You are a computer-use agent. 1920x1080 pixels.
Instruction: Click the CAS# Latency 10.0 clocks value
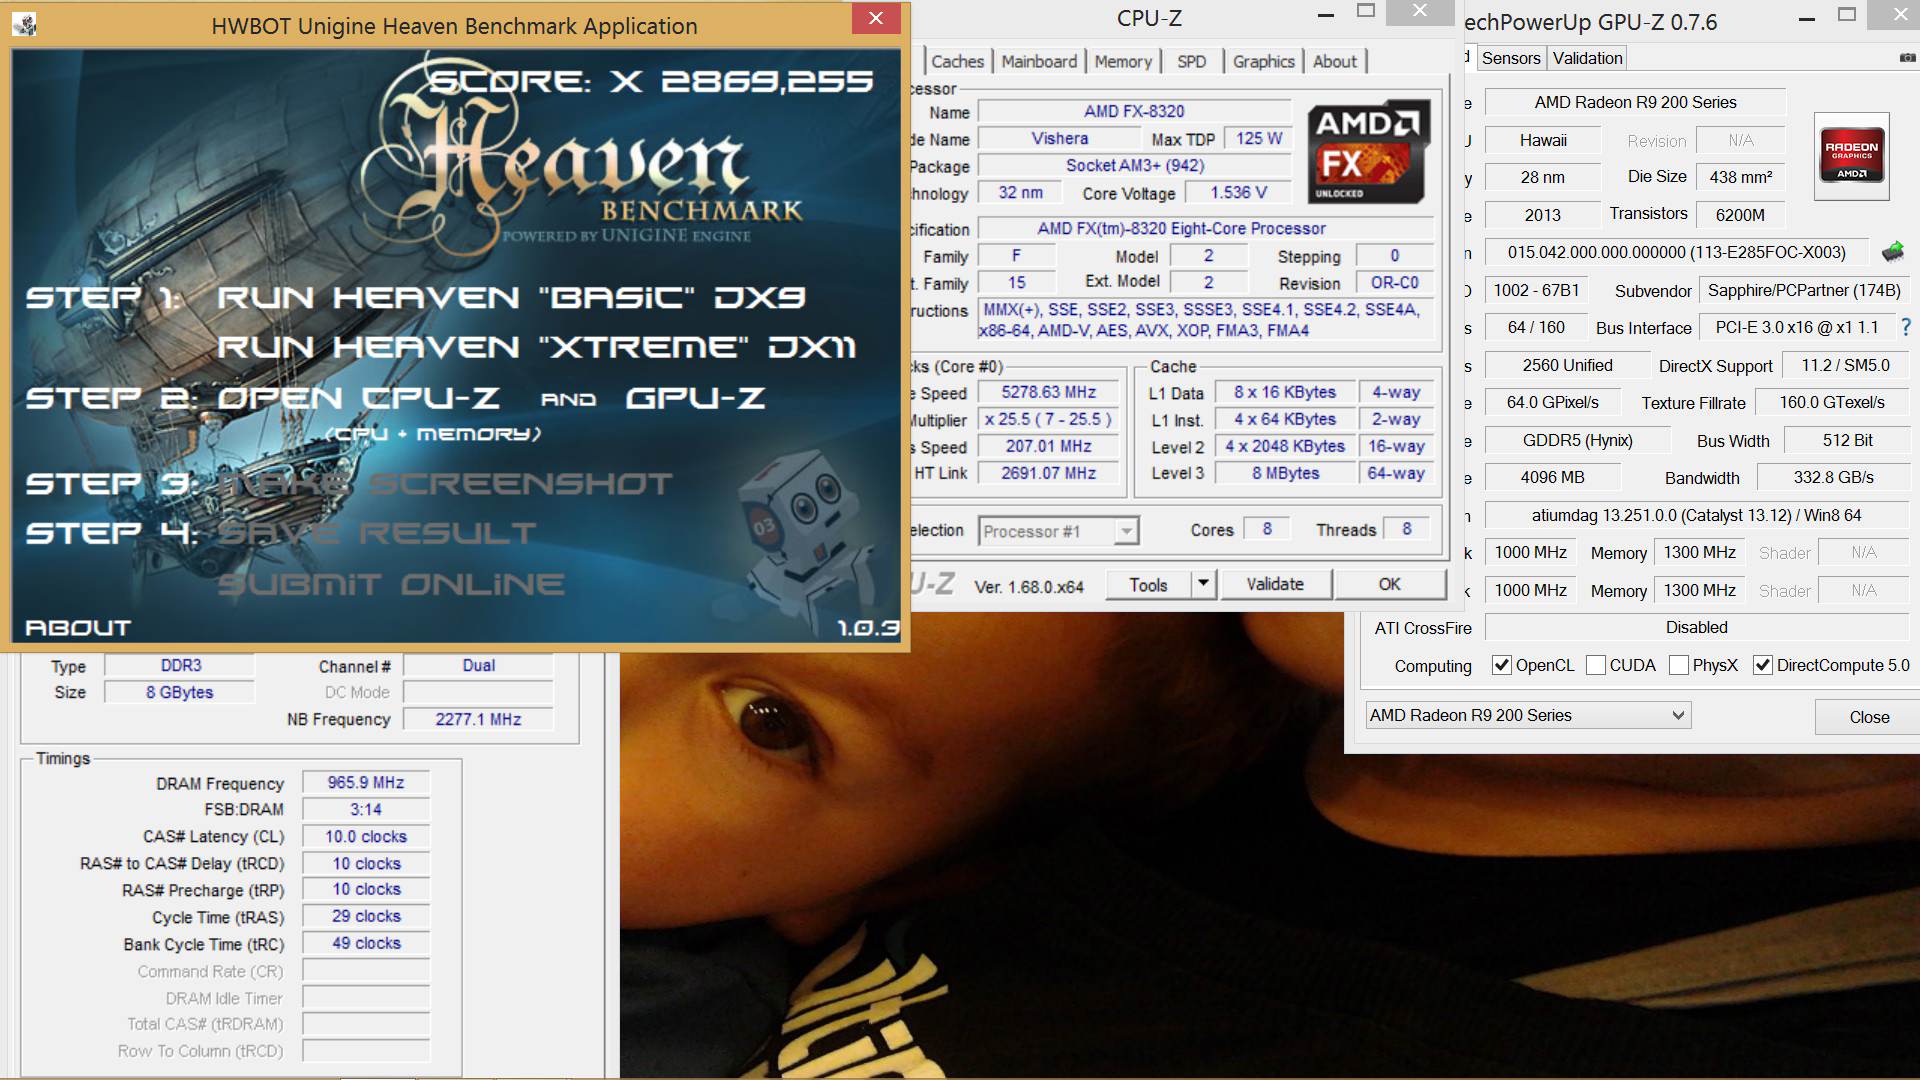pyautogui.click(x=366, y=836)
